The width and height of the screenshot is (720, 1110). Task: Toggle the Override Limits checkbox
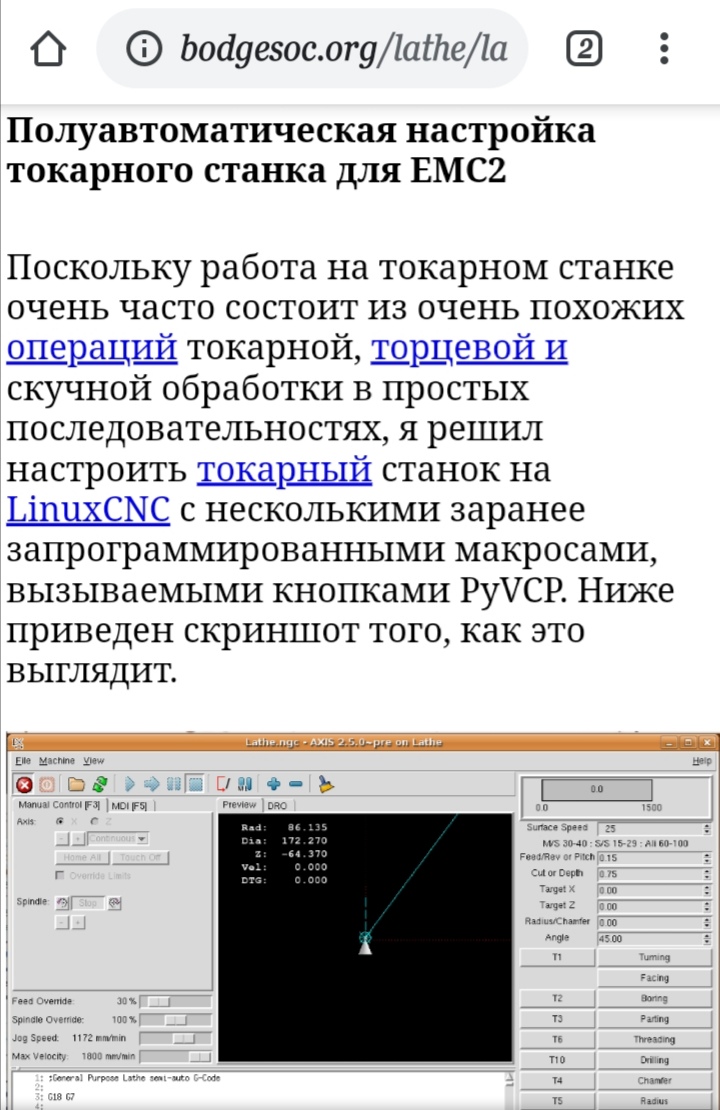(x=60, y=876)
